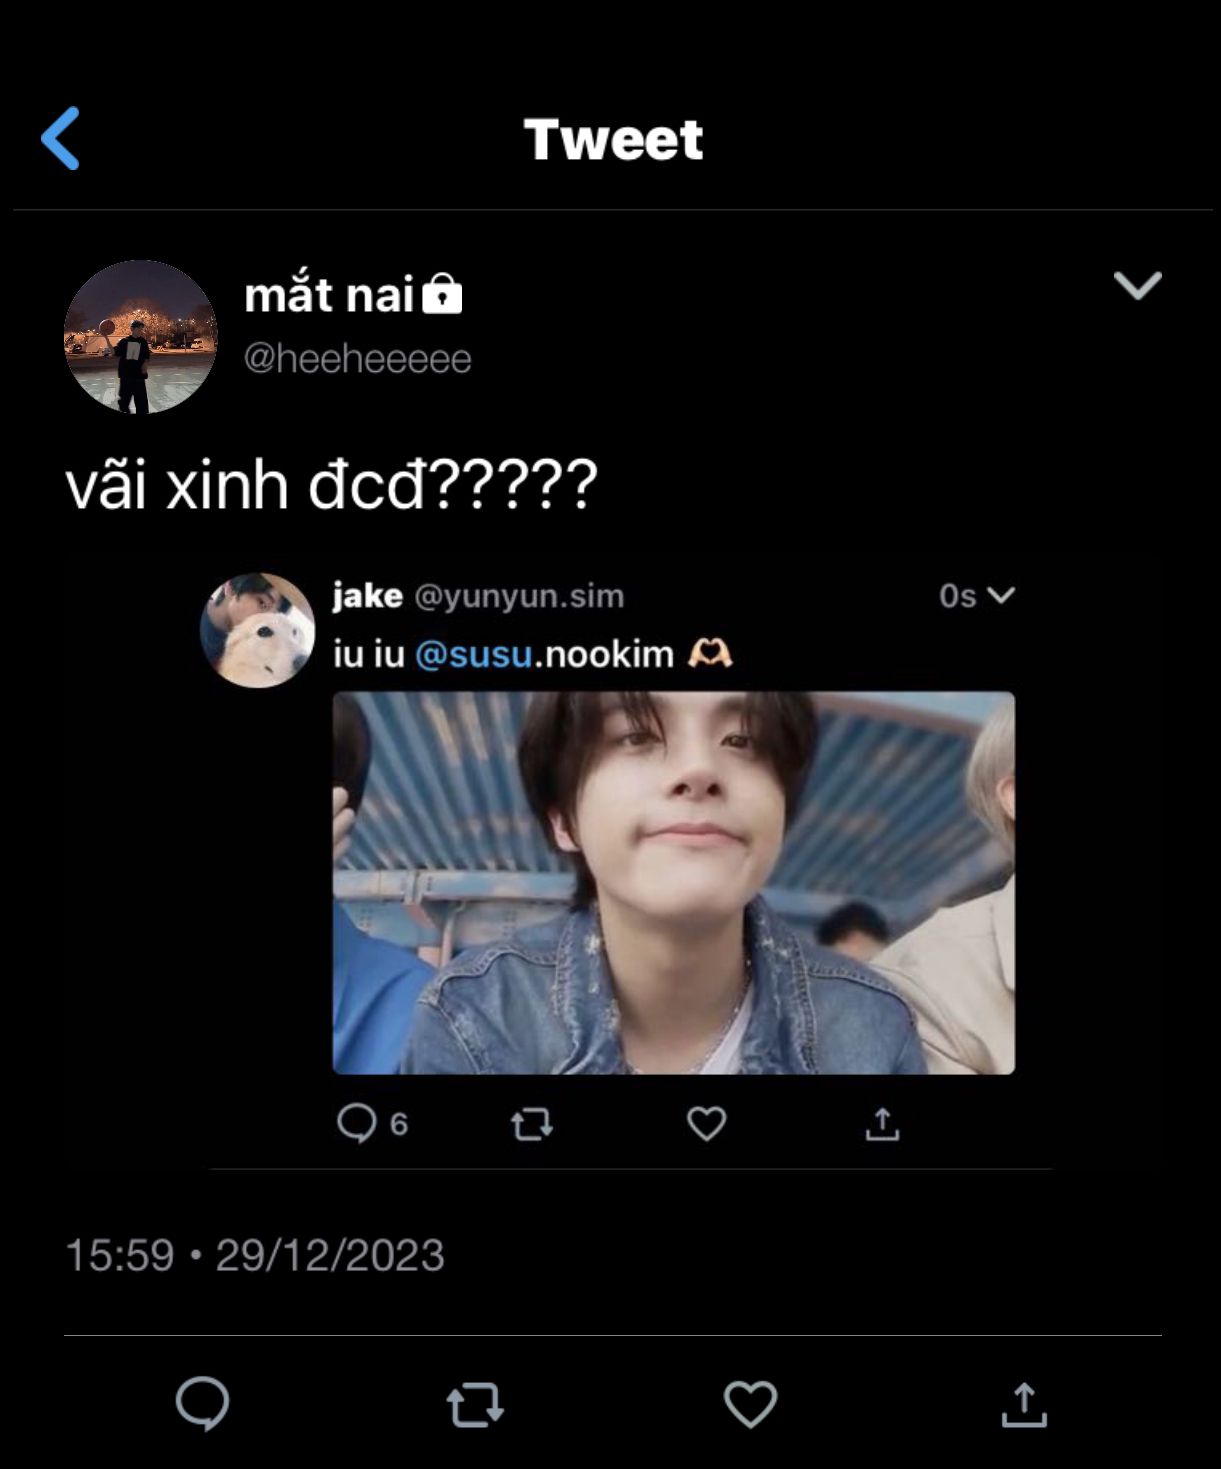Click the locked account padlock icon
The image size is (1221, 1469).
point(442,295)
